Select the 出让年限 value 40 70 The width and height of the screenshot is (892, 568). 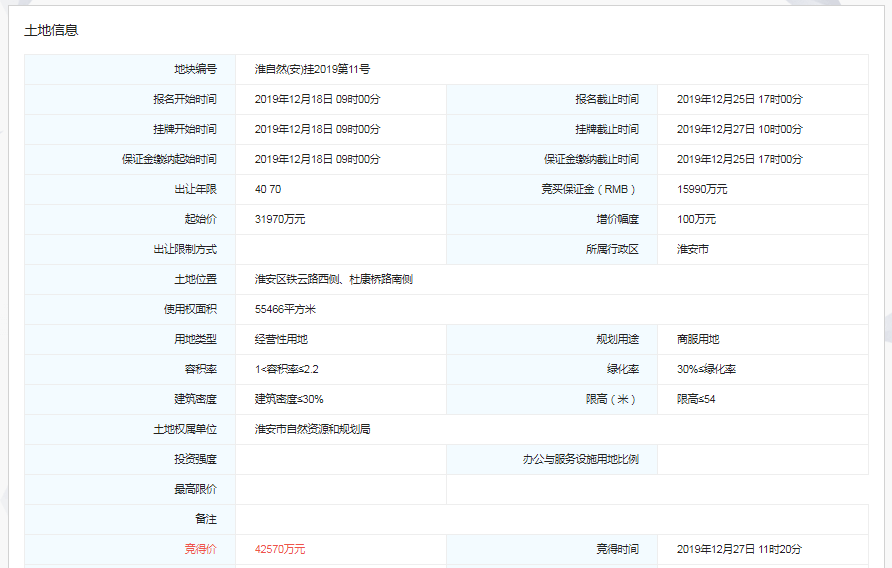(x=268, y=189)
